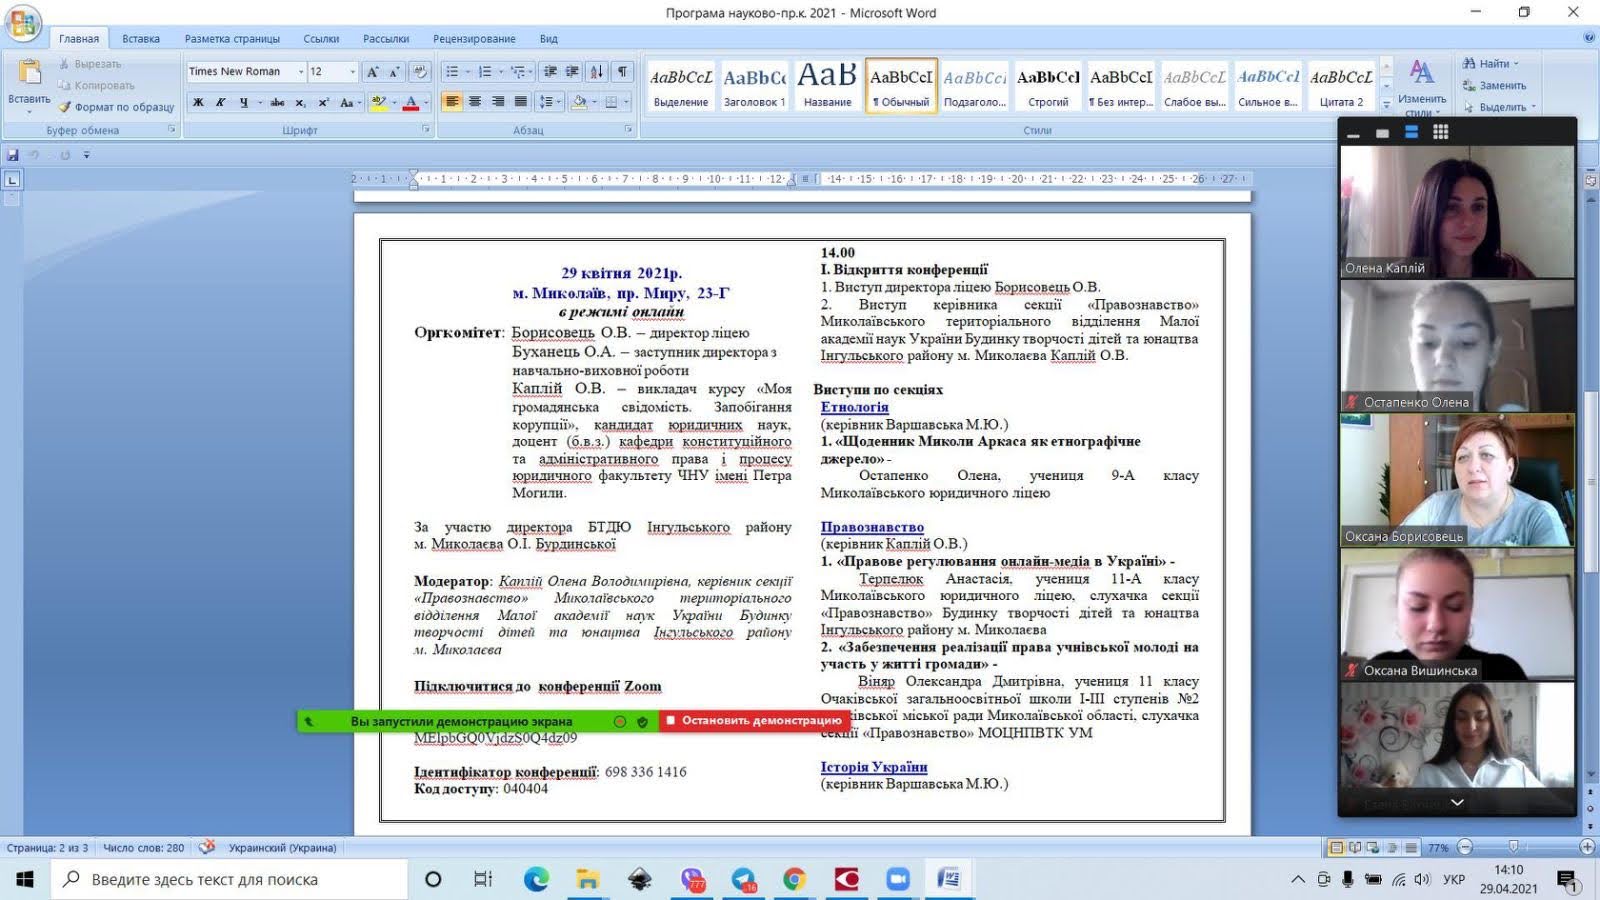
Task: Toggle Bold (Ж) formatting
Action: (x=198, y=102)
